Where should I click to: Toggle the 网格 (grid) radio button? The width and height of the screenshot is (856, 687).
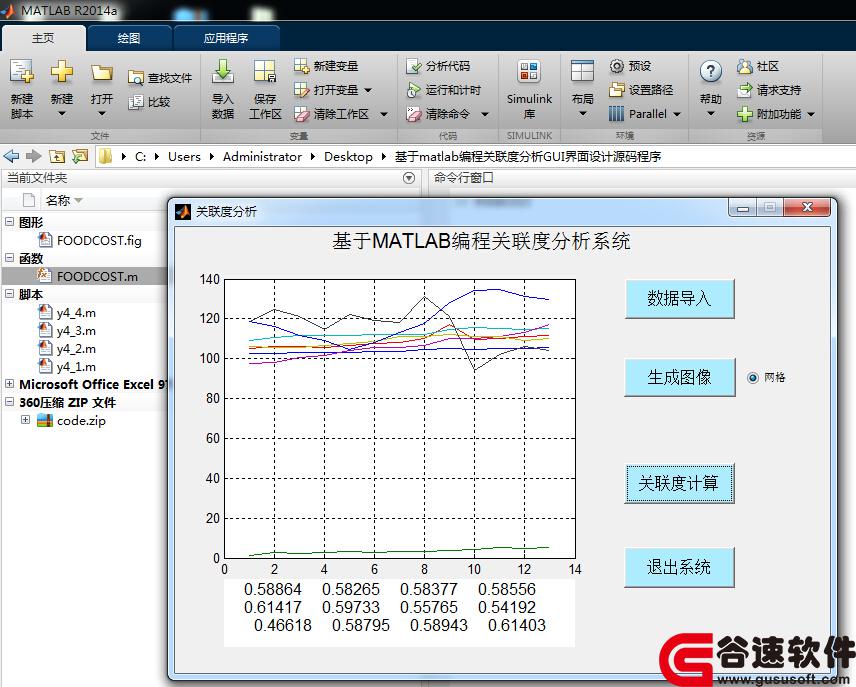coord(752,377)
